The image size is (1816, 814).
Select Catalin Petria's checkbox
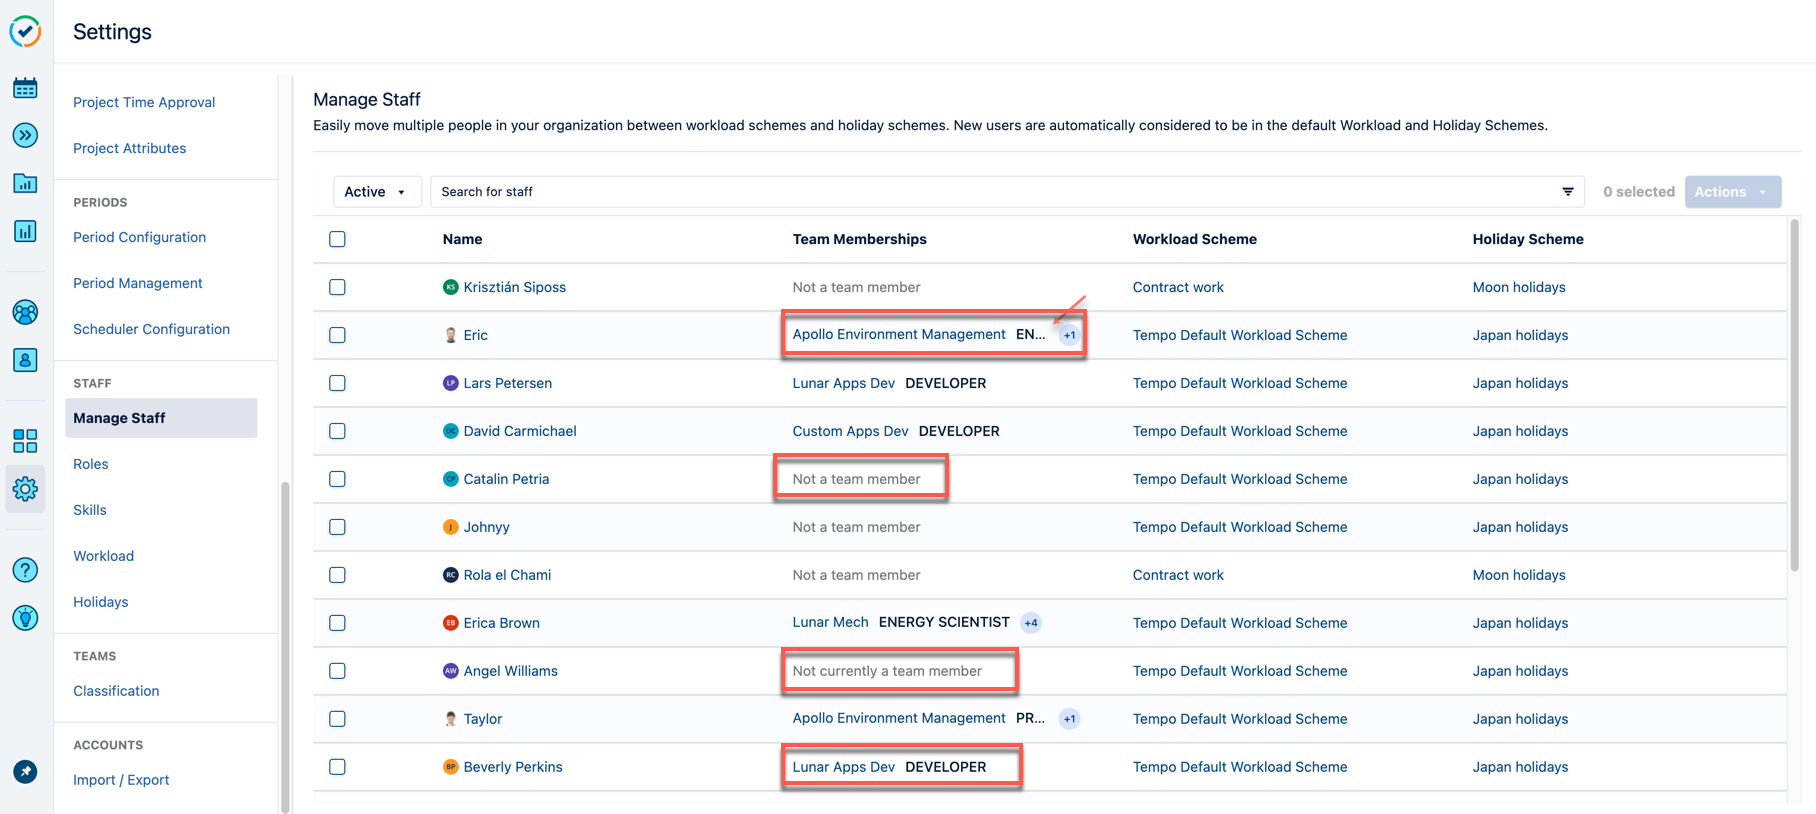point(337,479)
